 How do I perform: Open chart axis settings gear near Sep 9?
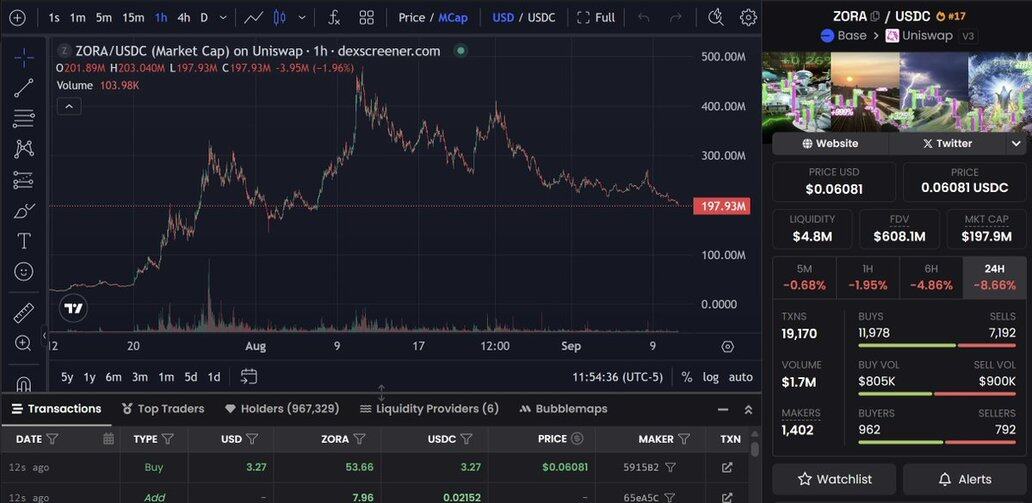(727, 346)
